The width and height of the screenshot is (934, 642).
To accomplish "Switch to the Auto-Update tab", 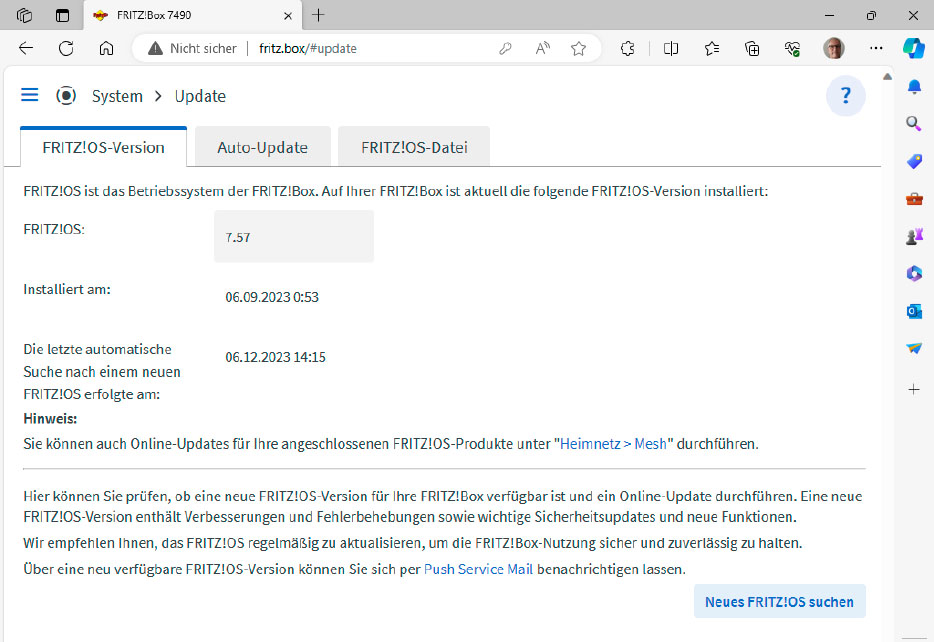I will click(262, 145).
